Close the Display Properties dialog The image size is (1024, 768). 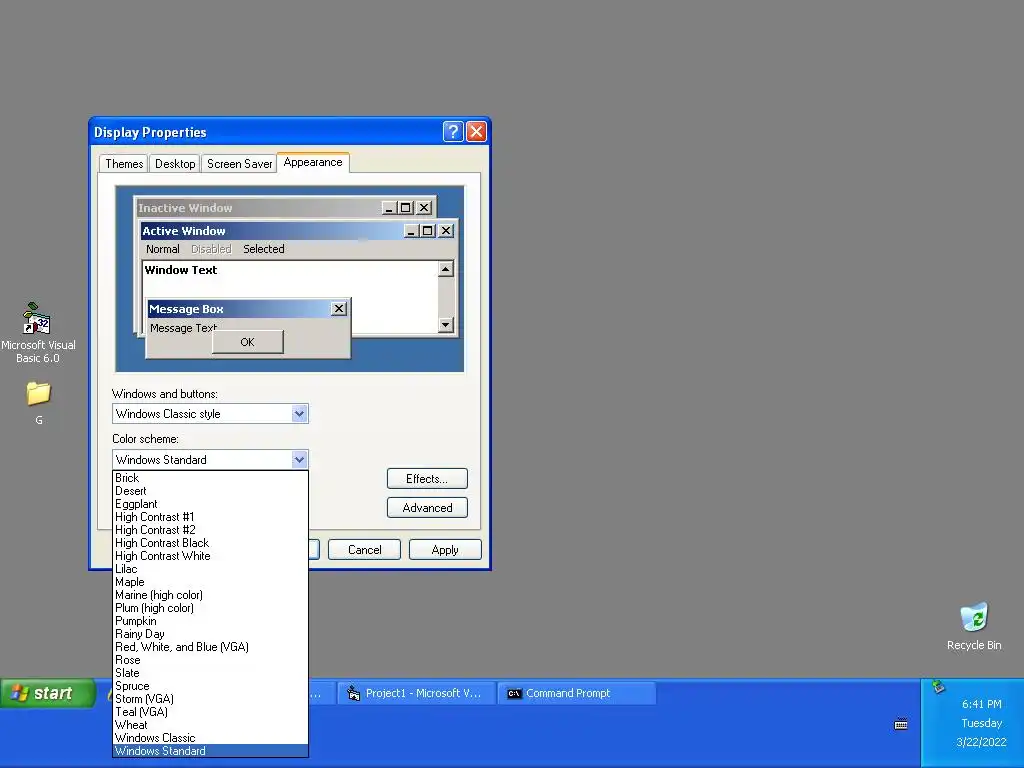(477, 131)
